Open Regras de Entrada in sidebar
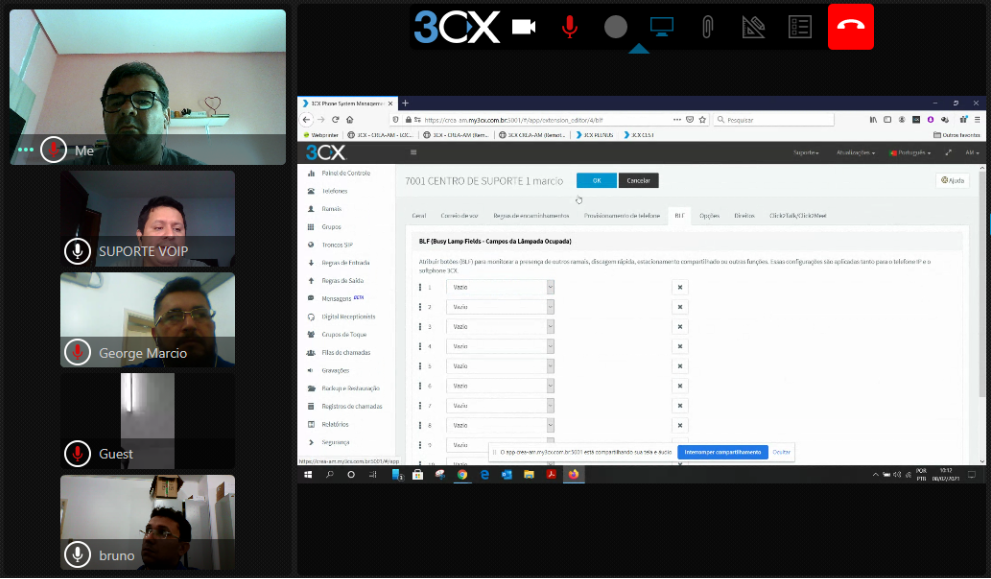Viewport: 991px width, 579px height. [x=345, y=262]
